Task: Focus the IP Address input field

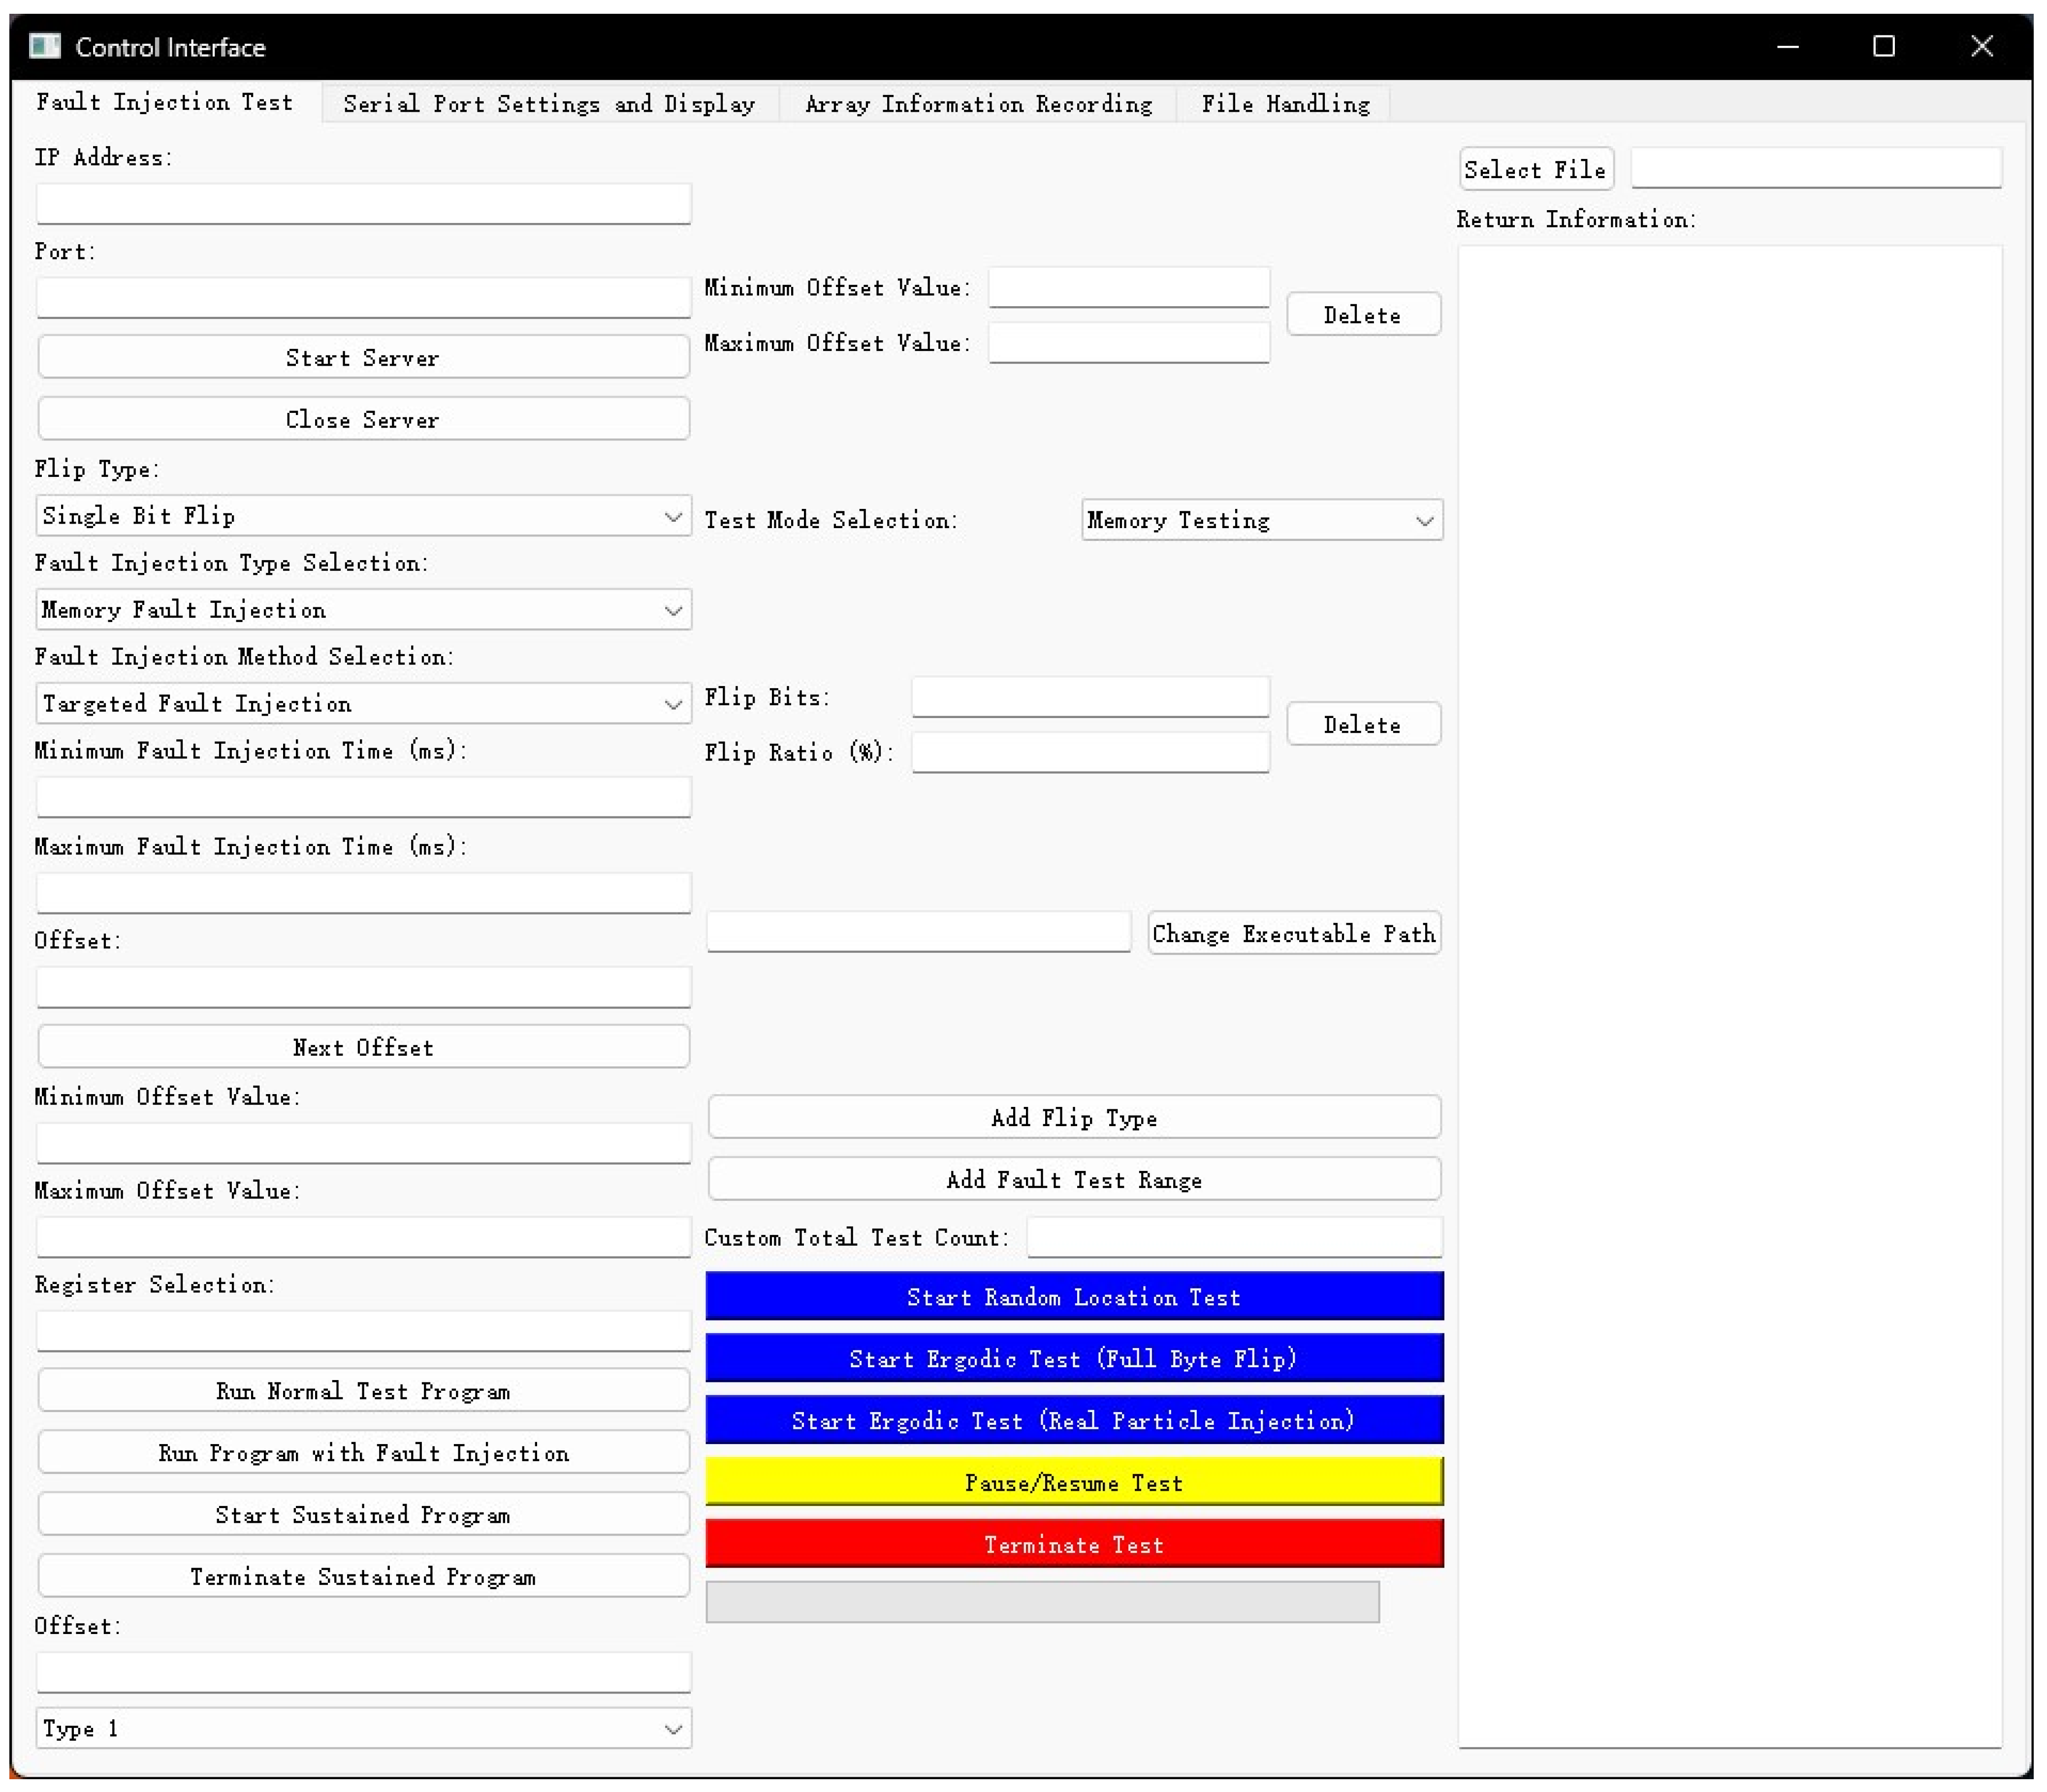Action: tap(363, 204)
